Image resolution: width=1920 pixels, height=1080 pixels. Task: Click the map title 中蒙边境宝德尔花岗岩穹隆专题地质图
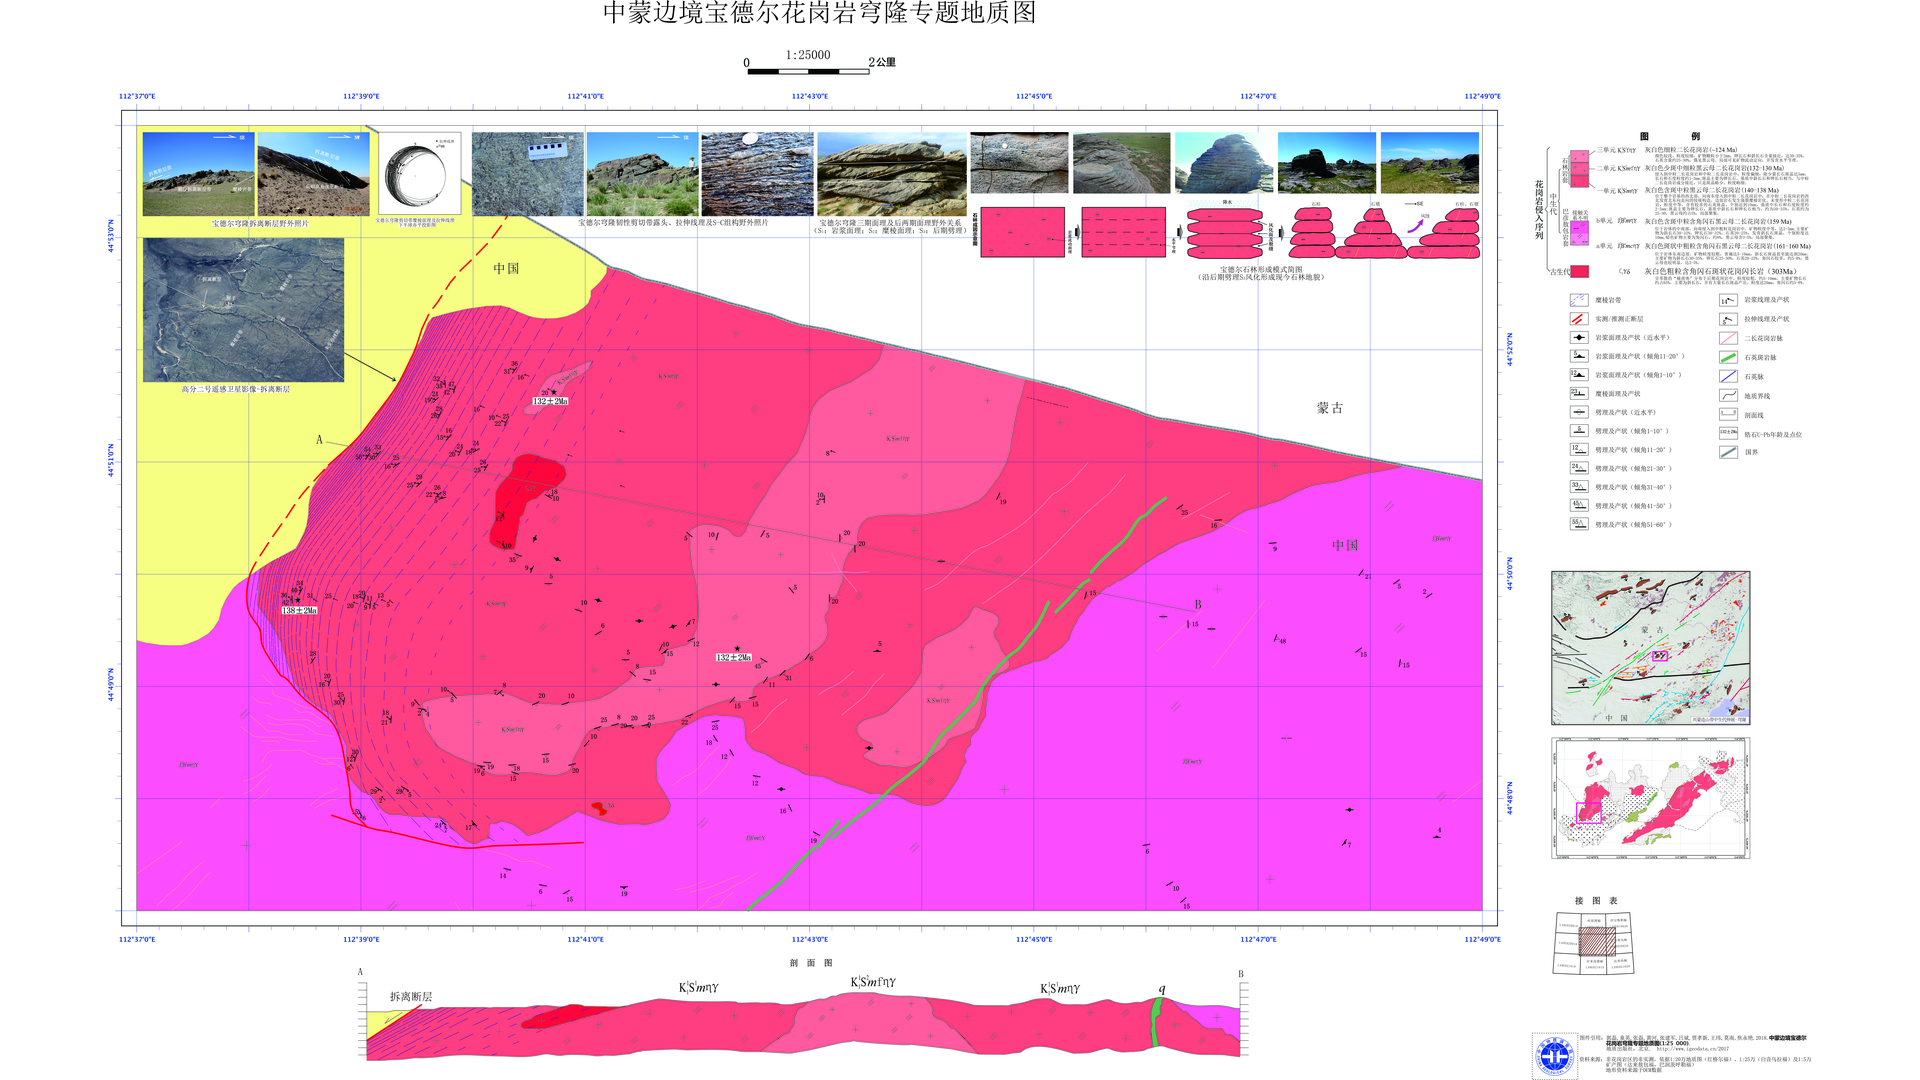pos(820,13)
